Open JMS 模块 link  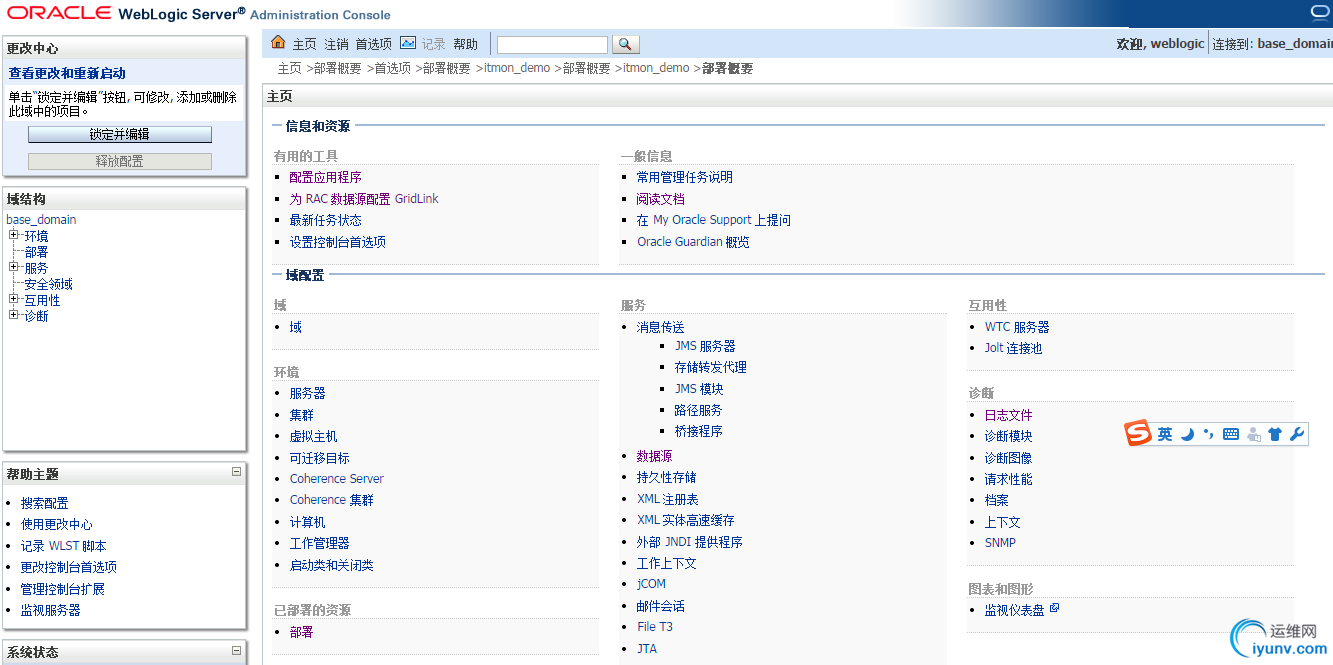(699, 389)
